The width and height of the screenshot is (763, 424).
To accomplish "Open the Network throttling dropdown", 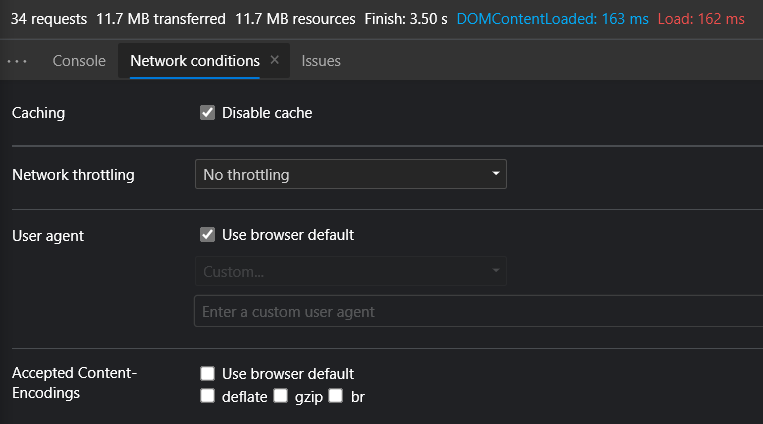I will tap(350, 174).
